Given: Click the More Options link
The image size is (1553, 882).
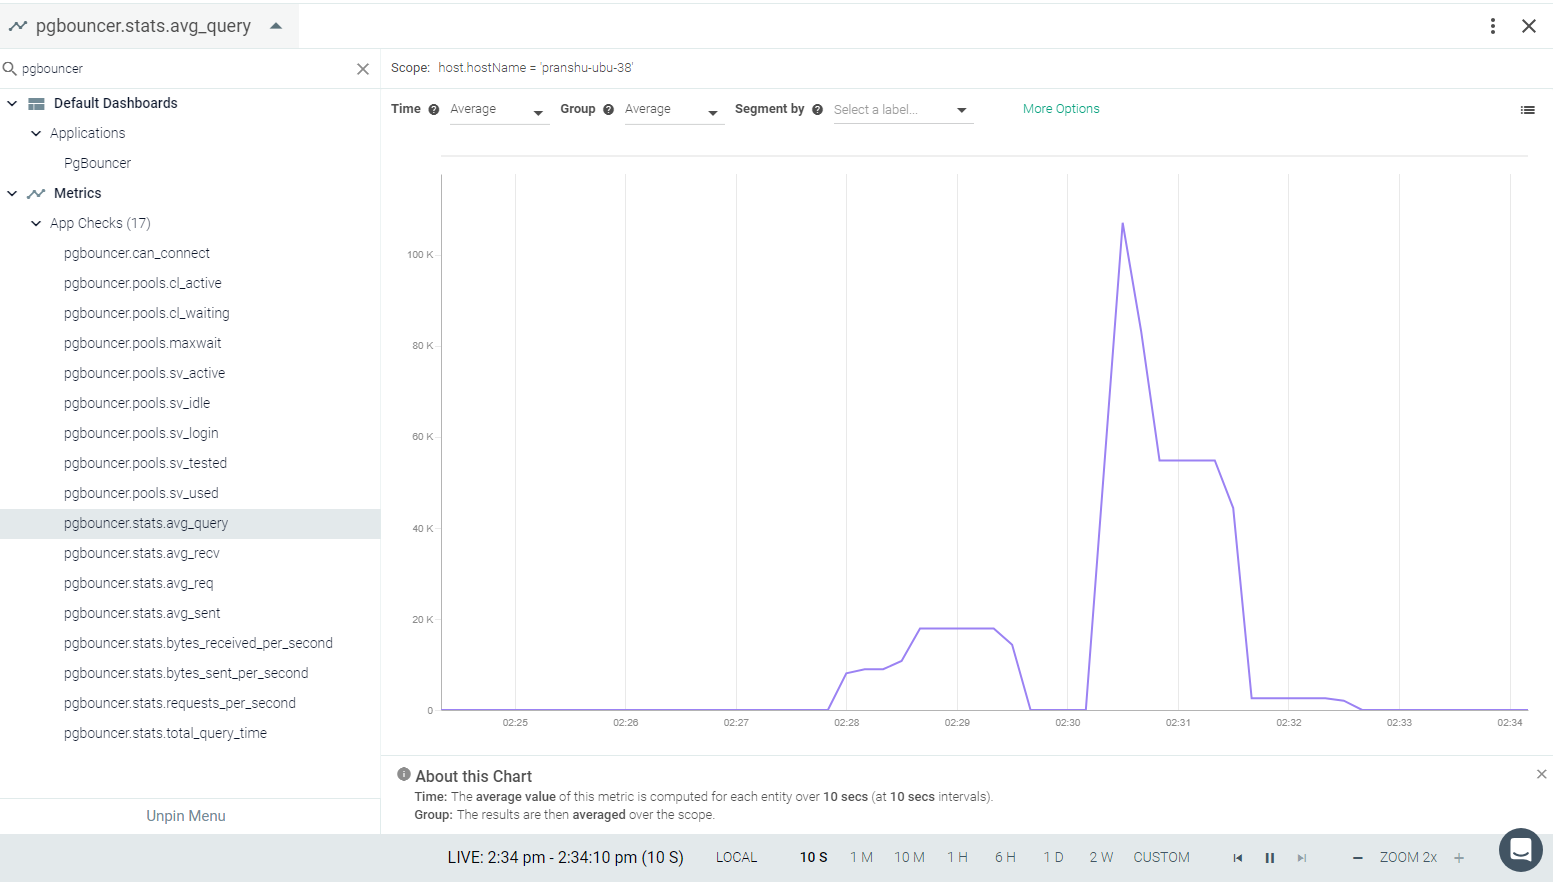Looking at the screenshot, I should pos(1061,109).
